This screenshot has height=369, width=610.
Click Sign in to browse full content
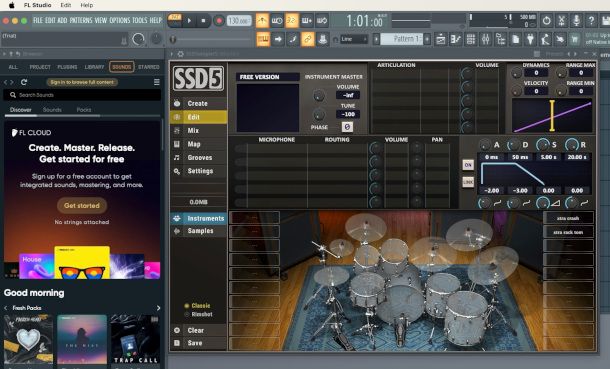pos(82,82)
